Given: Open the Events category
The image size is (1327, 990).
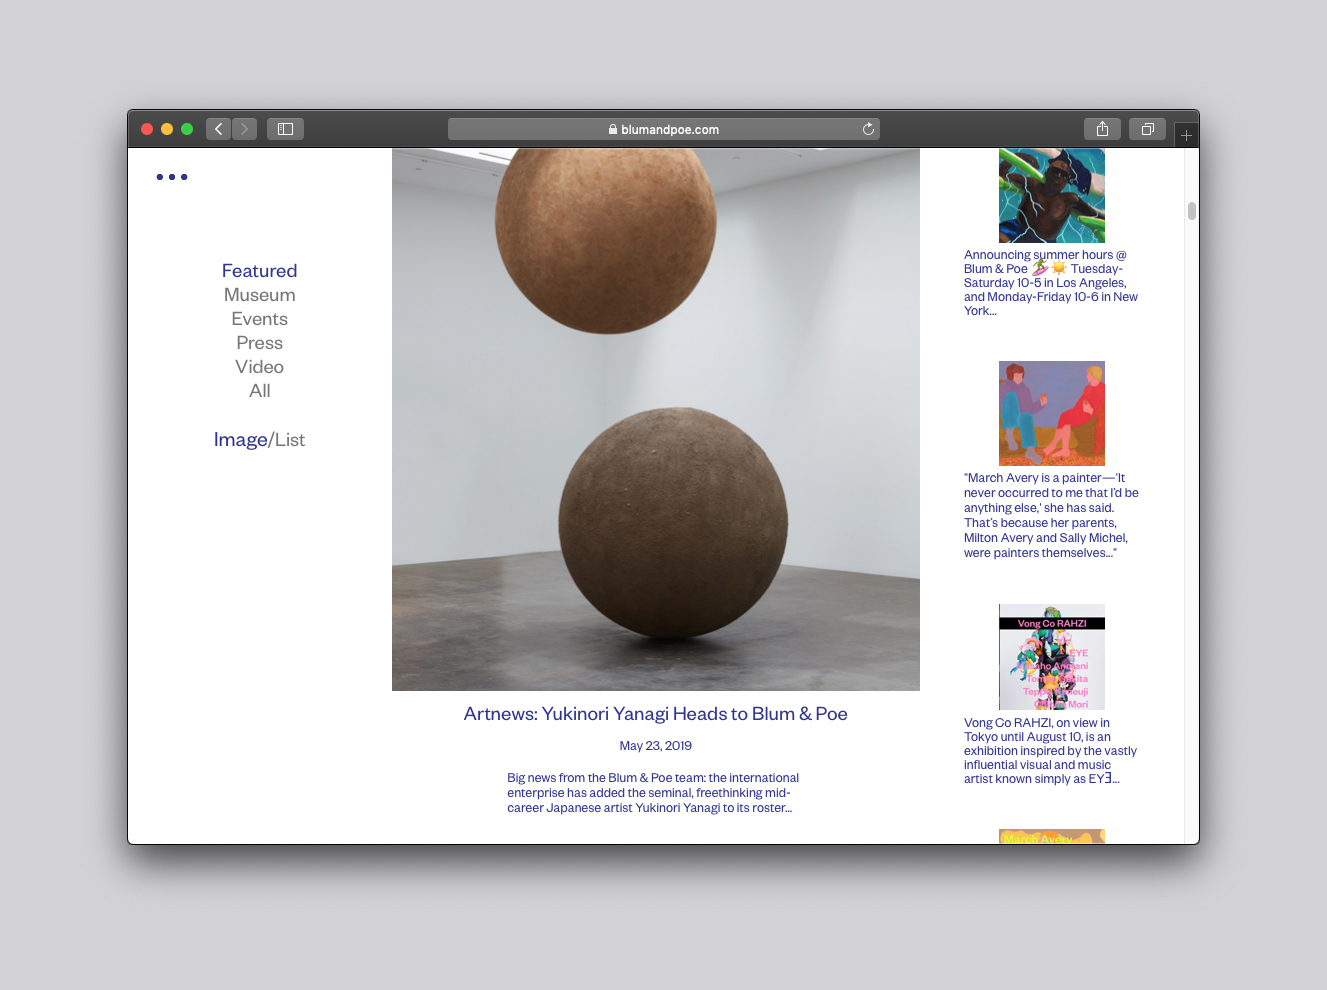Looking at the screenshot, I should 259,319.
